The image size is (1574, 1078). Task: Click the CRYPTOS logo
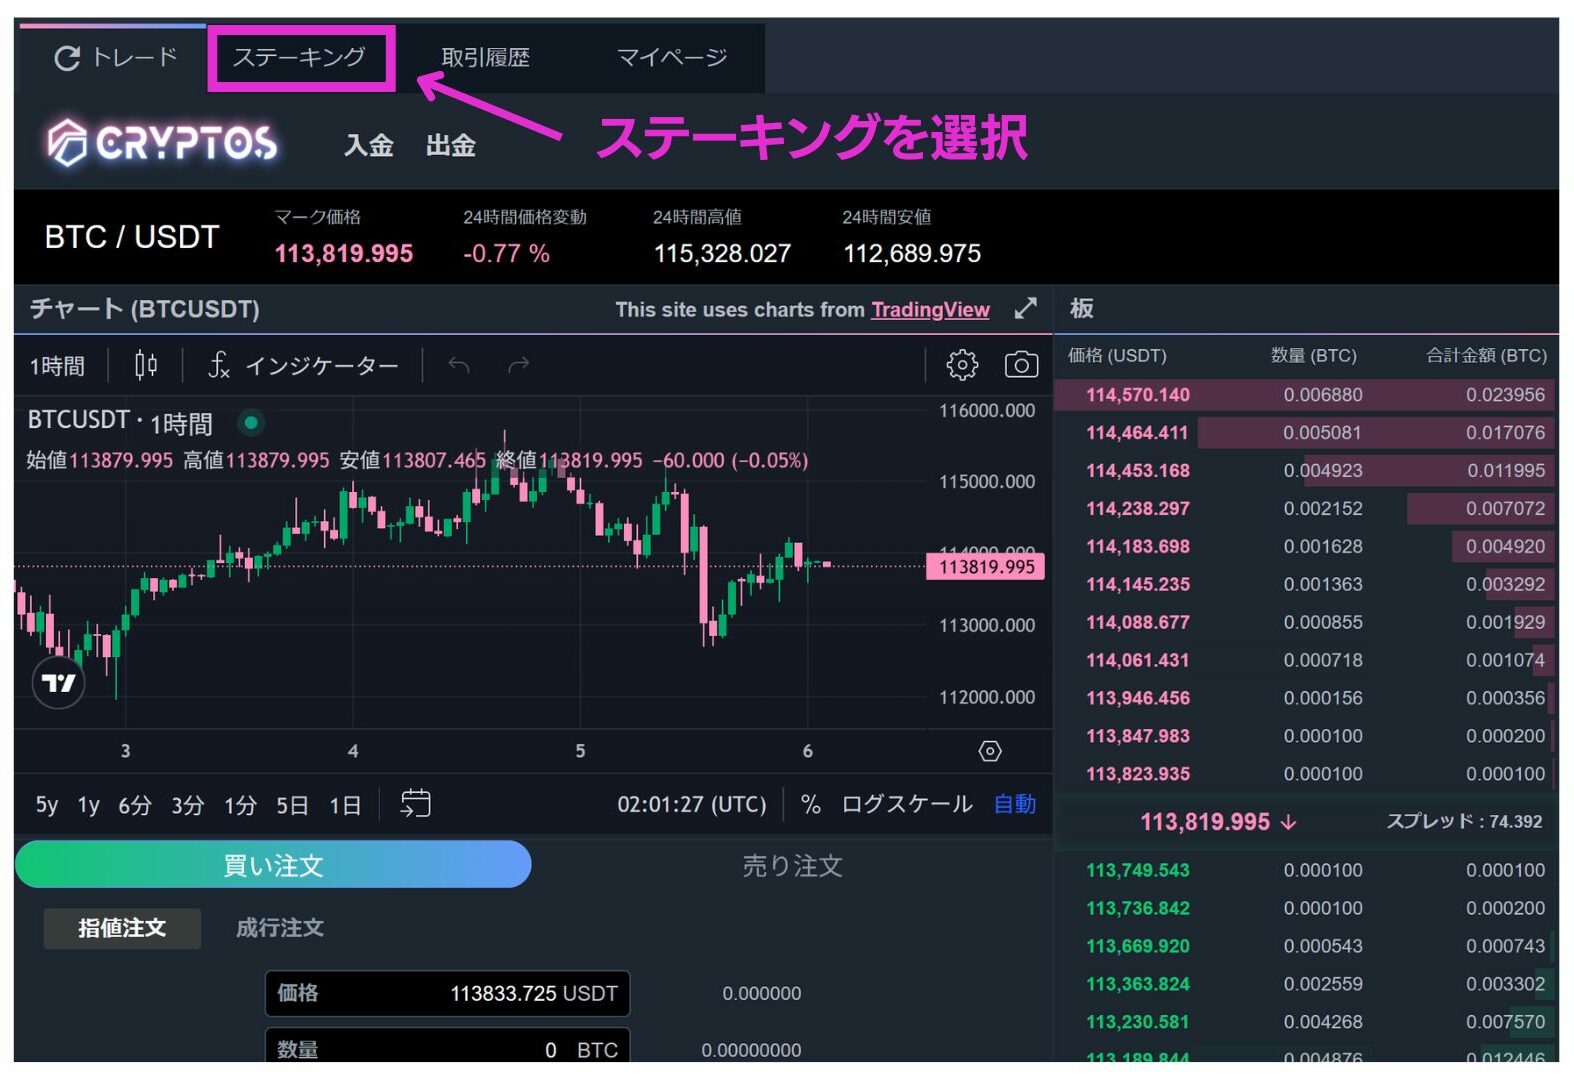point(162,142)
